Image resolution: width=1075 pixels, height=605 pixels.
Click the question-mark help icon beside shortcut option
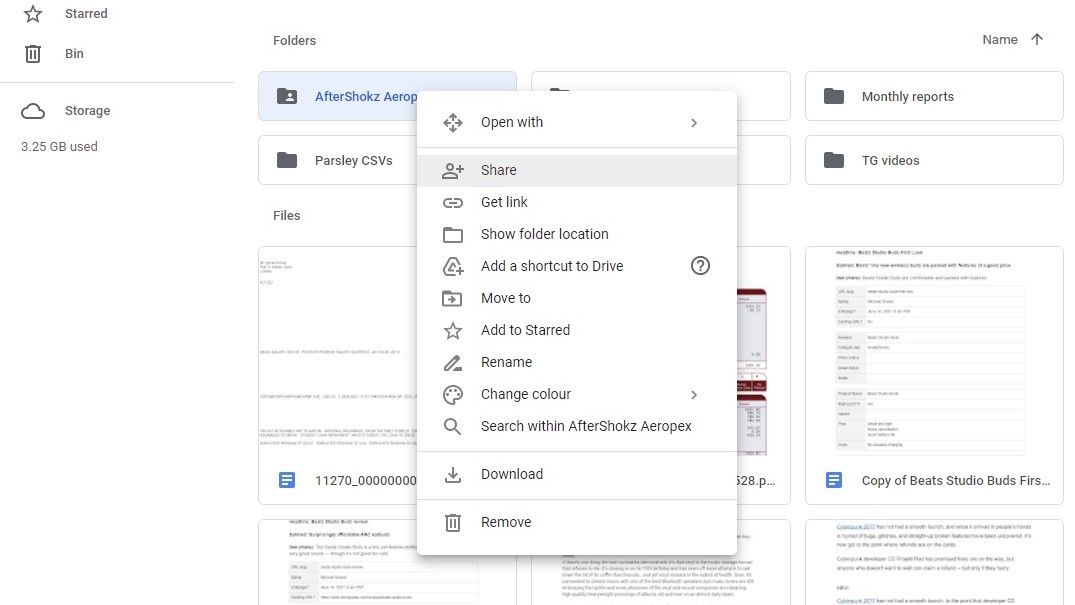pyautogui.click(x=700, y=266)
